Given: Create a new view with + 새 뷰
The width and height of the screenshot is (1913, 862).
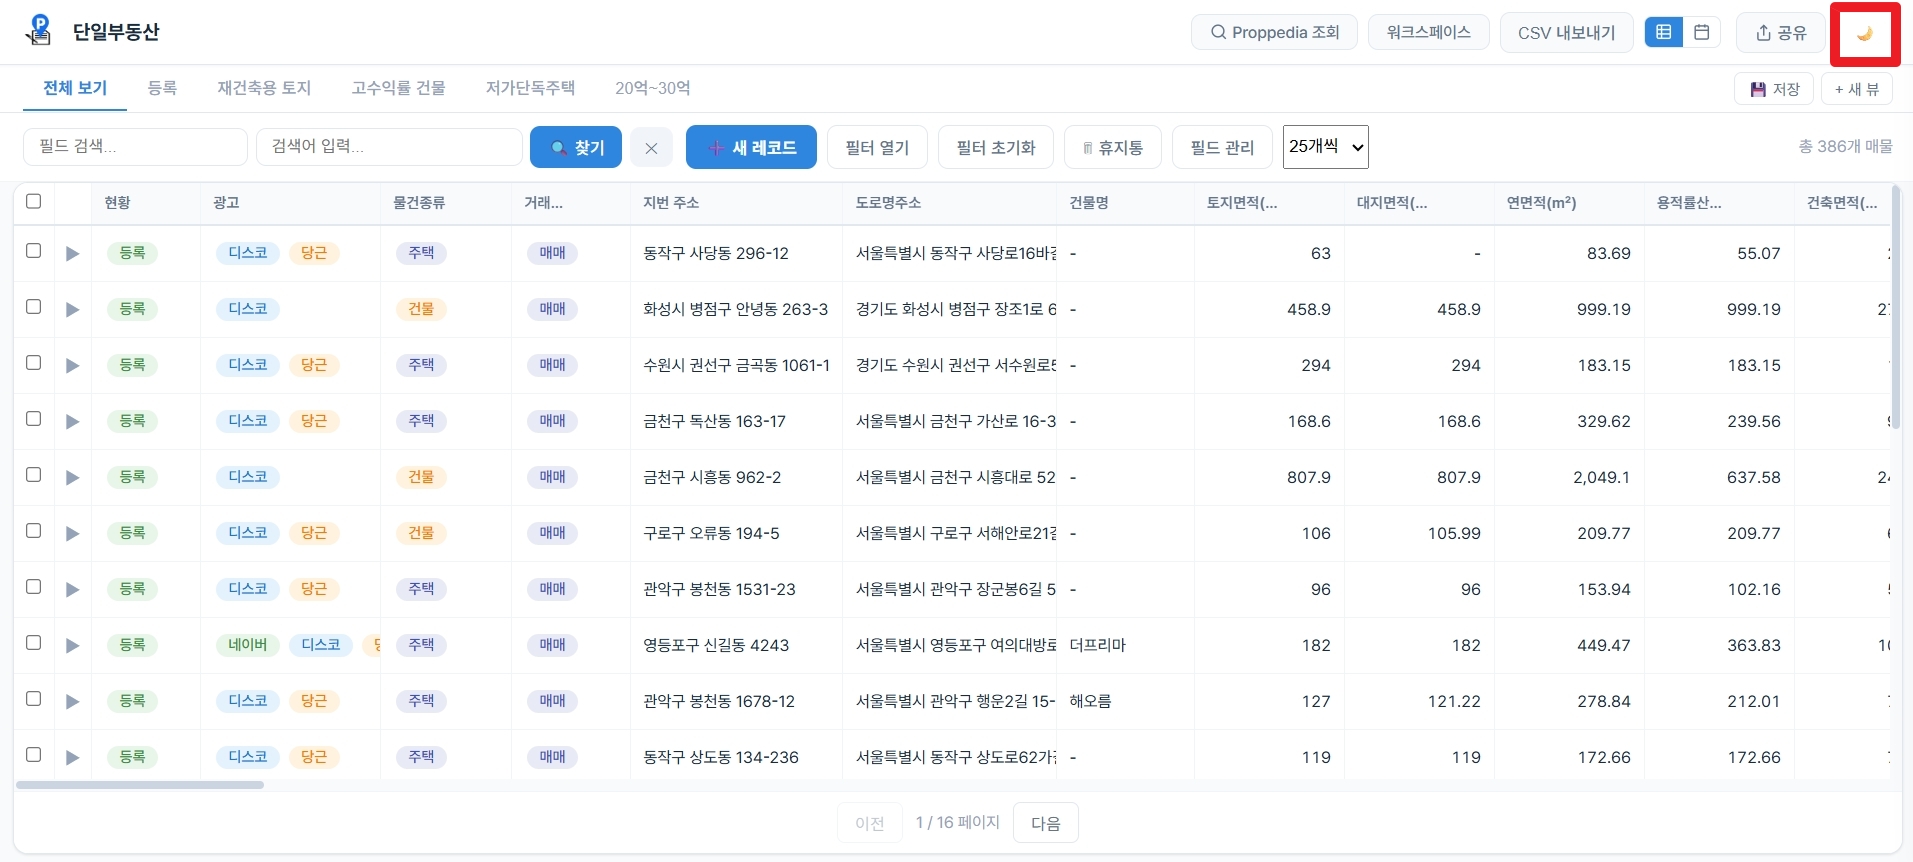Looking at the screenshot, I should pos(1856,89).
